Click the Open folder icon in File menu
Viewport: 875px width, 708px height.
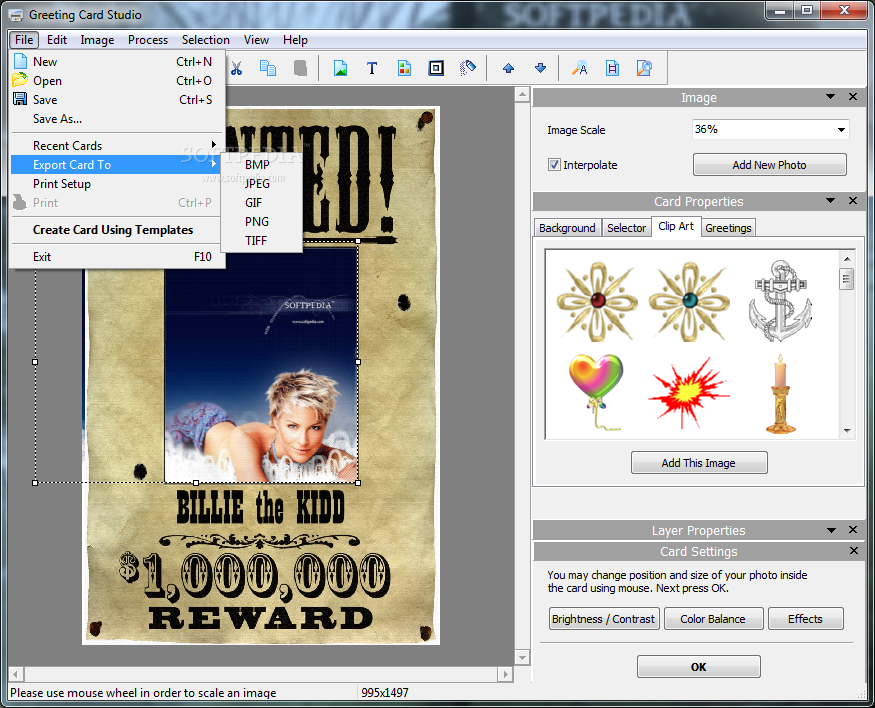point(20,80)
